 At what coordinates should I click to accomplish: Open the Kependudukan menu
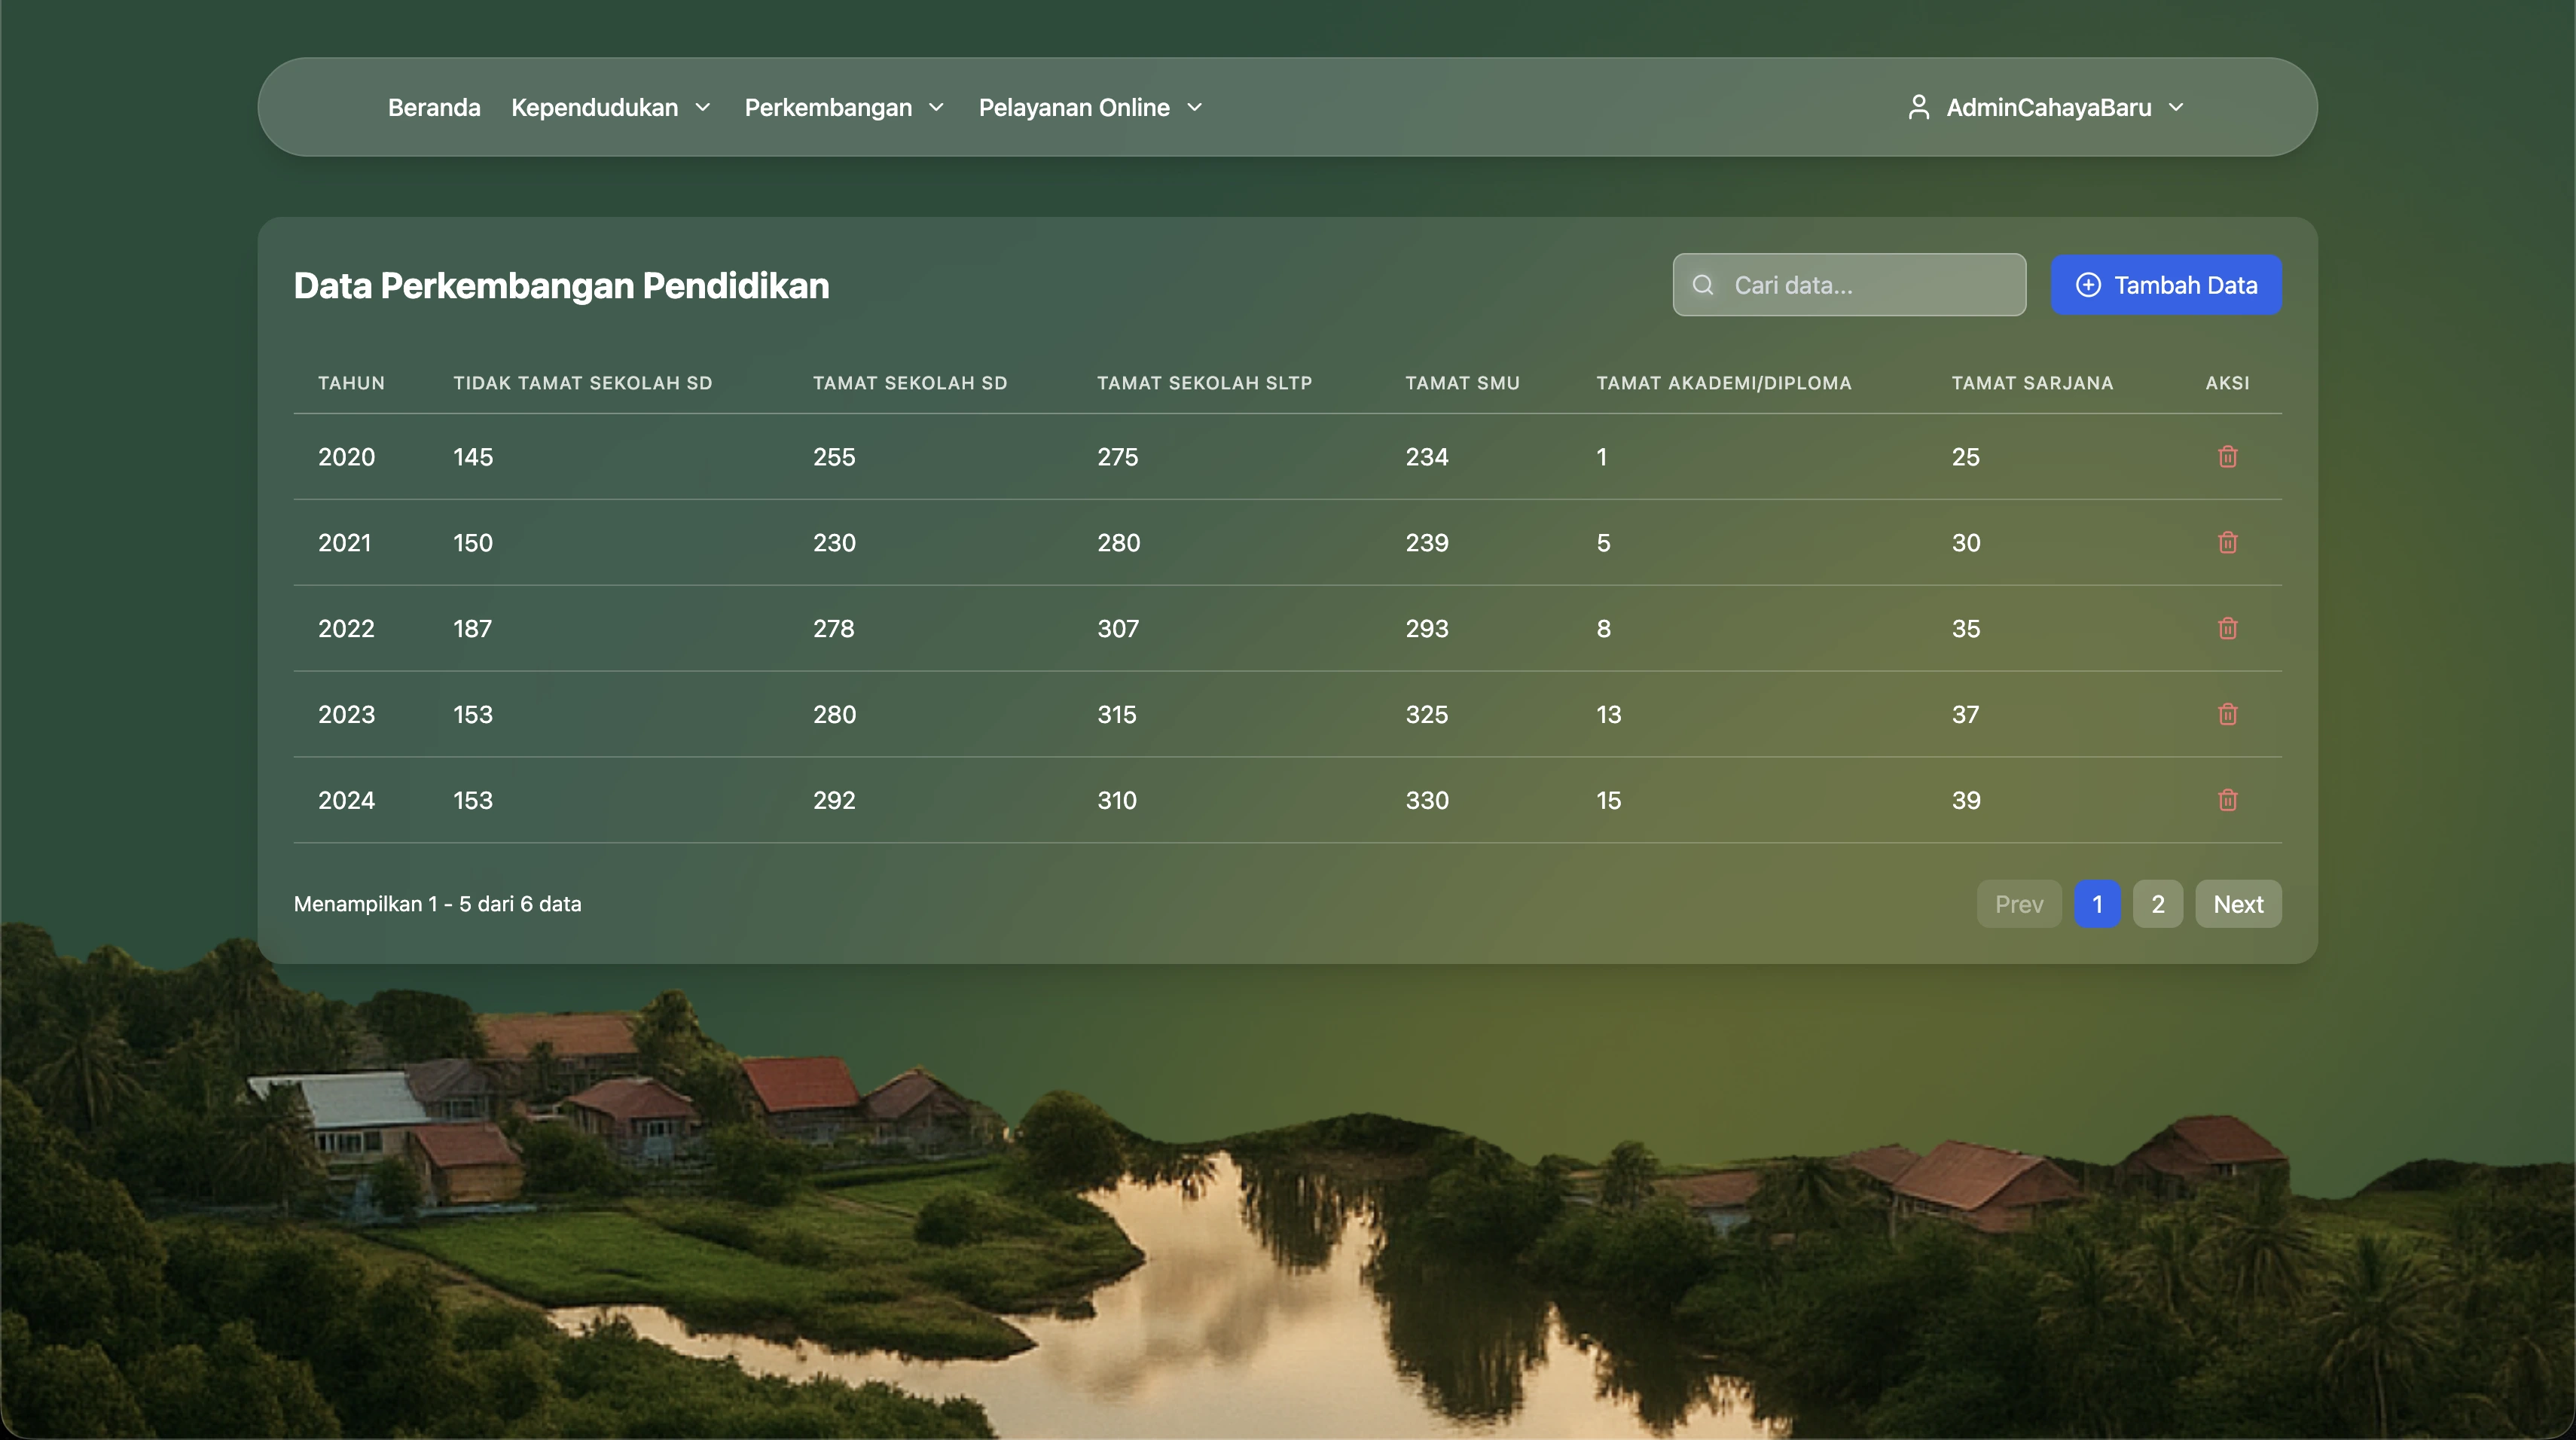(611, 107)
